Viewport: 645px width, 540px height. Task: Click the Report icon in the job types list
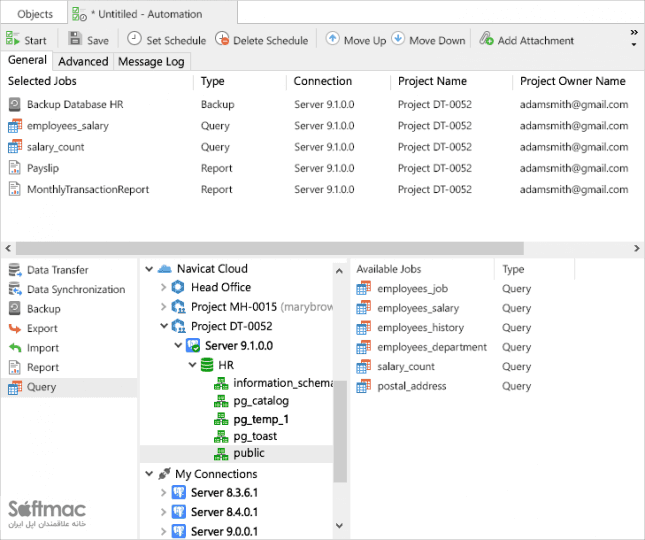14,367
